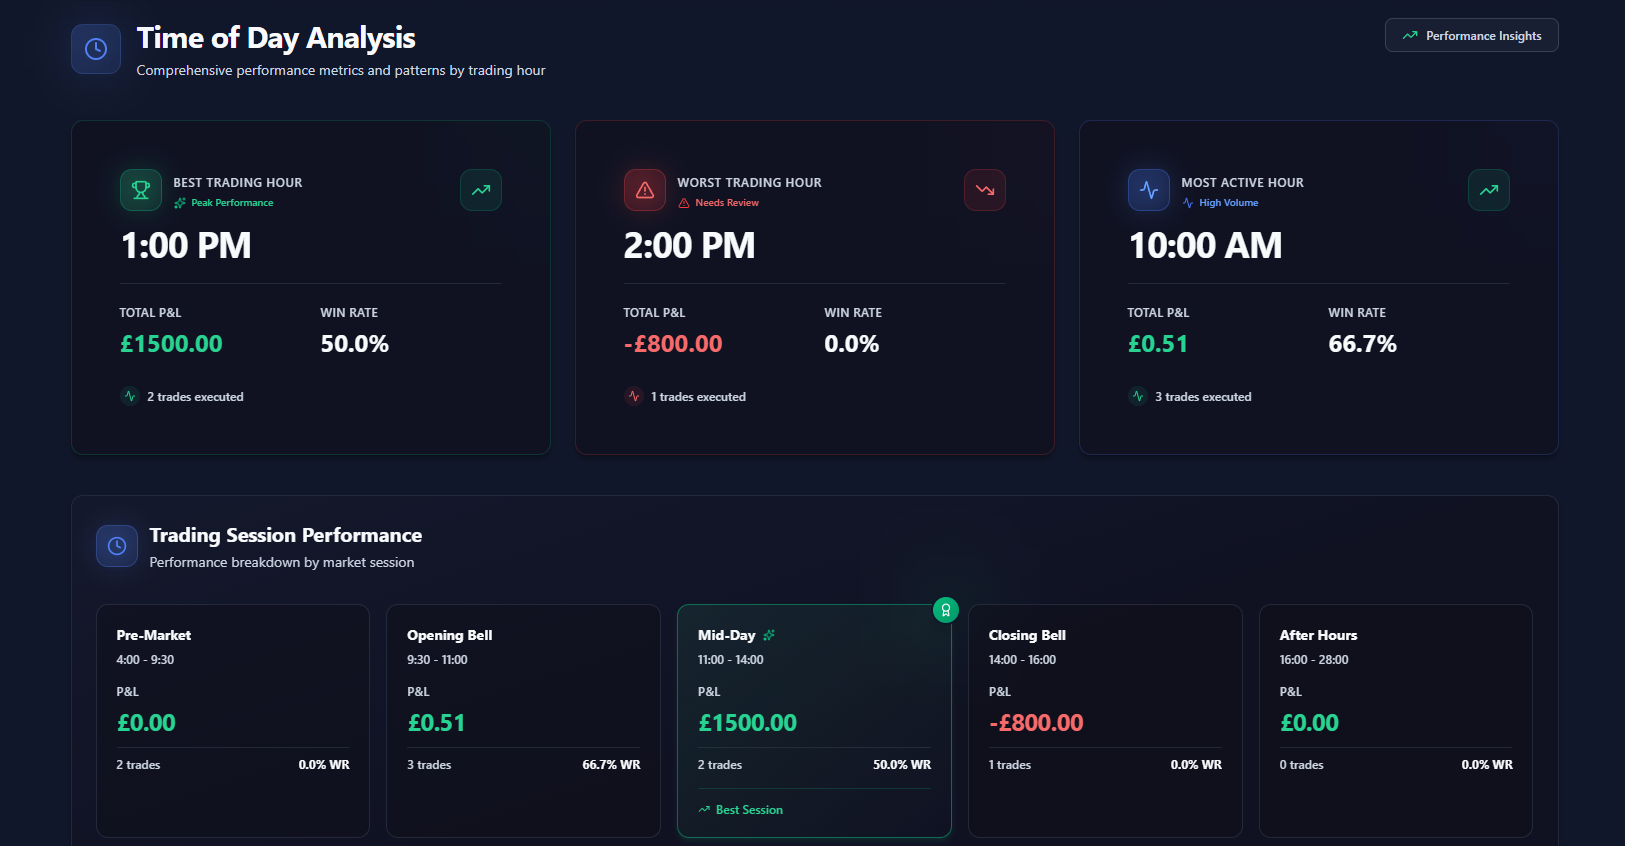1625x846 pixels.
Task: Click the trend icon beside Best Session
Action: (704, 810)
